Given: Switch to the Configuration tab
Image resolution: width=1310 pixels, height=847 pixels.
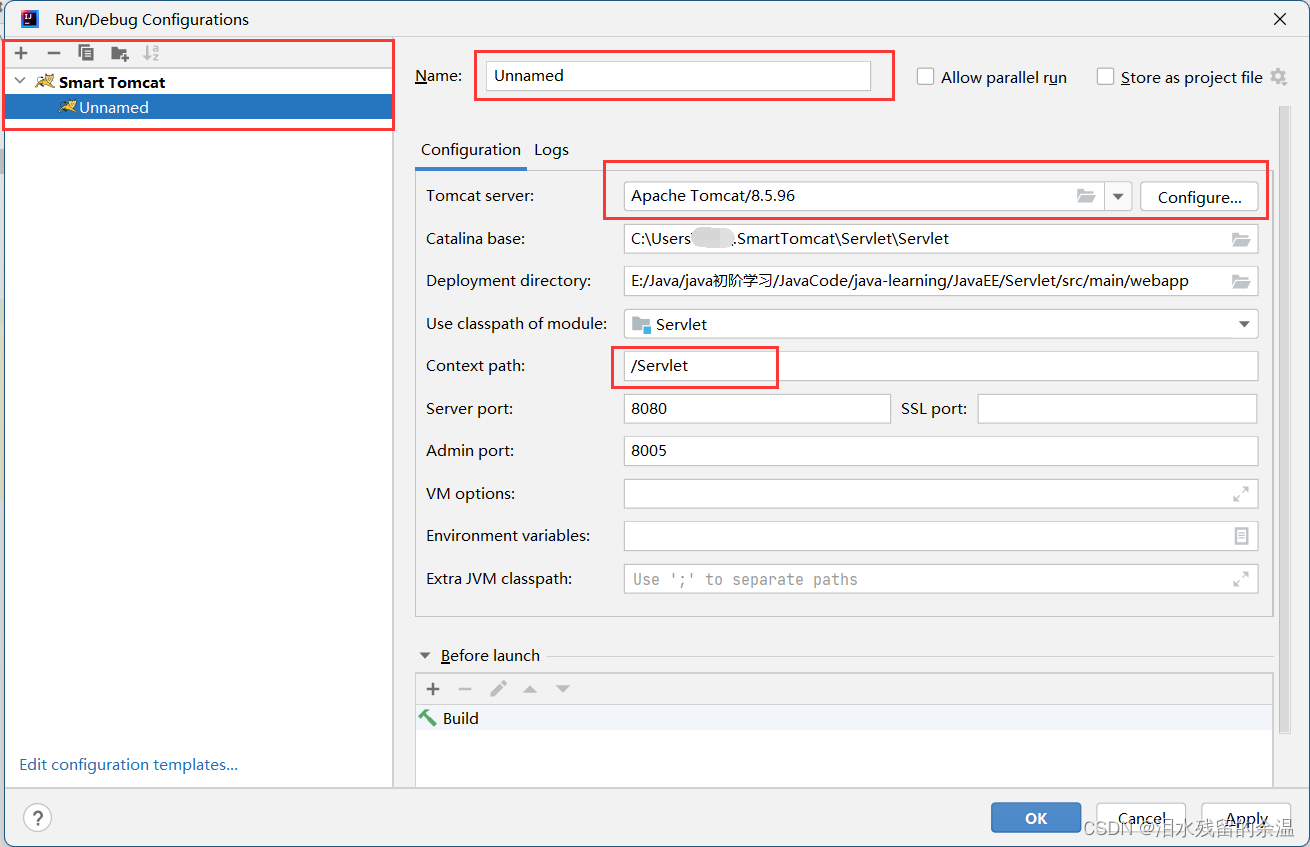Looking at the screenshot, I should click(x=471, y=150).
